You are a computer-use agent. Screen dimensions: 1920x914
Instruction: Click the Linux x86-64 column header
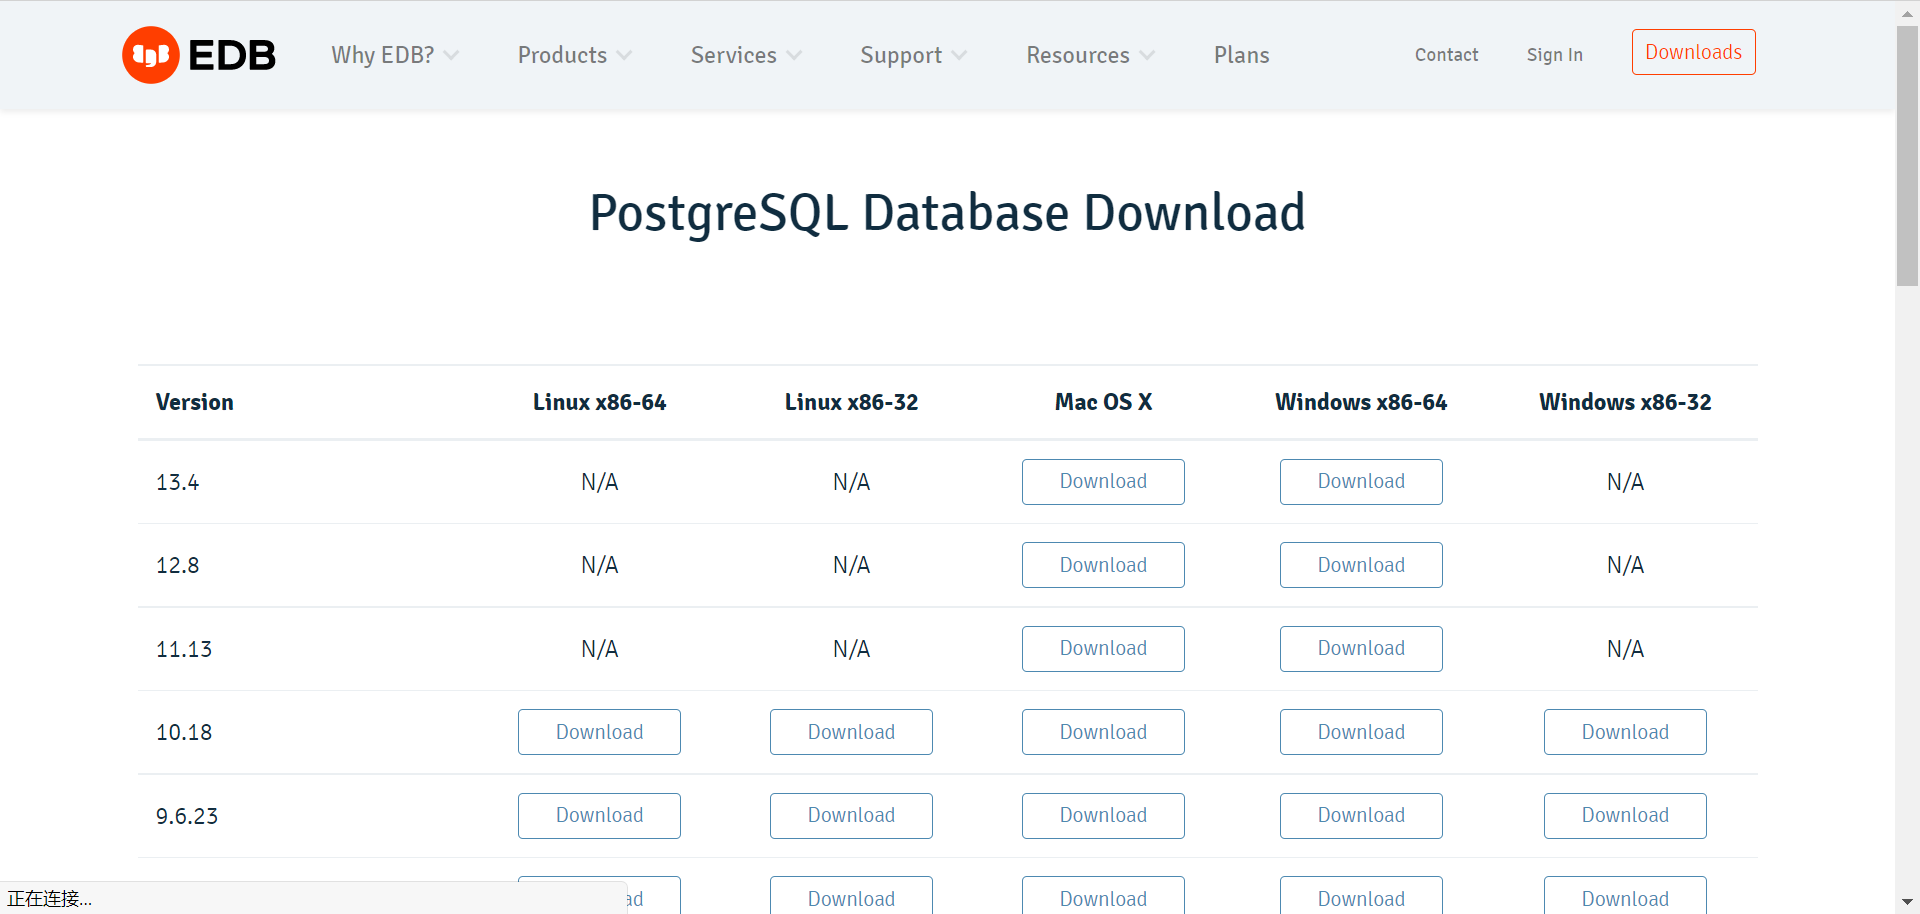point(599,402)
